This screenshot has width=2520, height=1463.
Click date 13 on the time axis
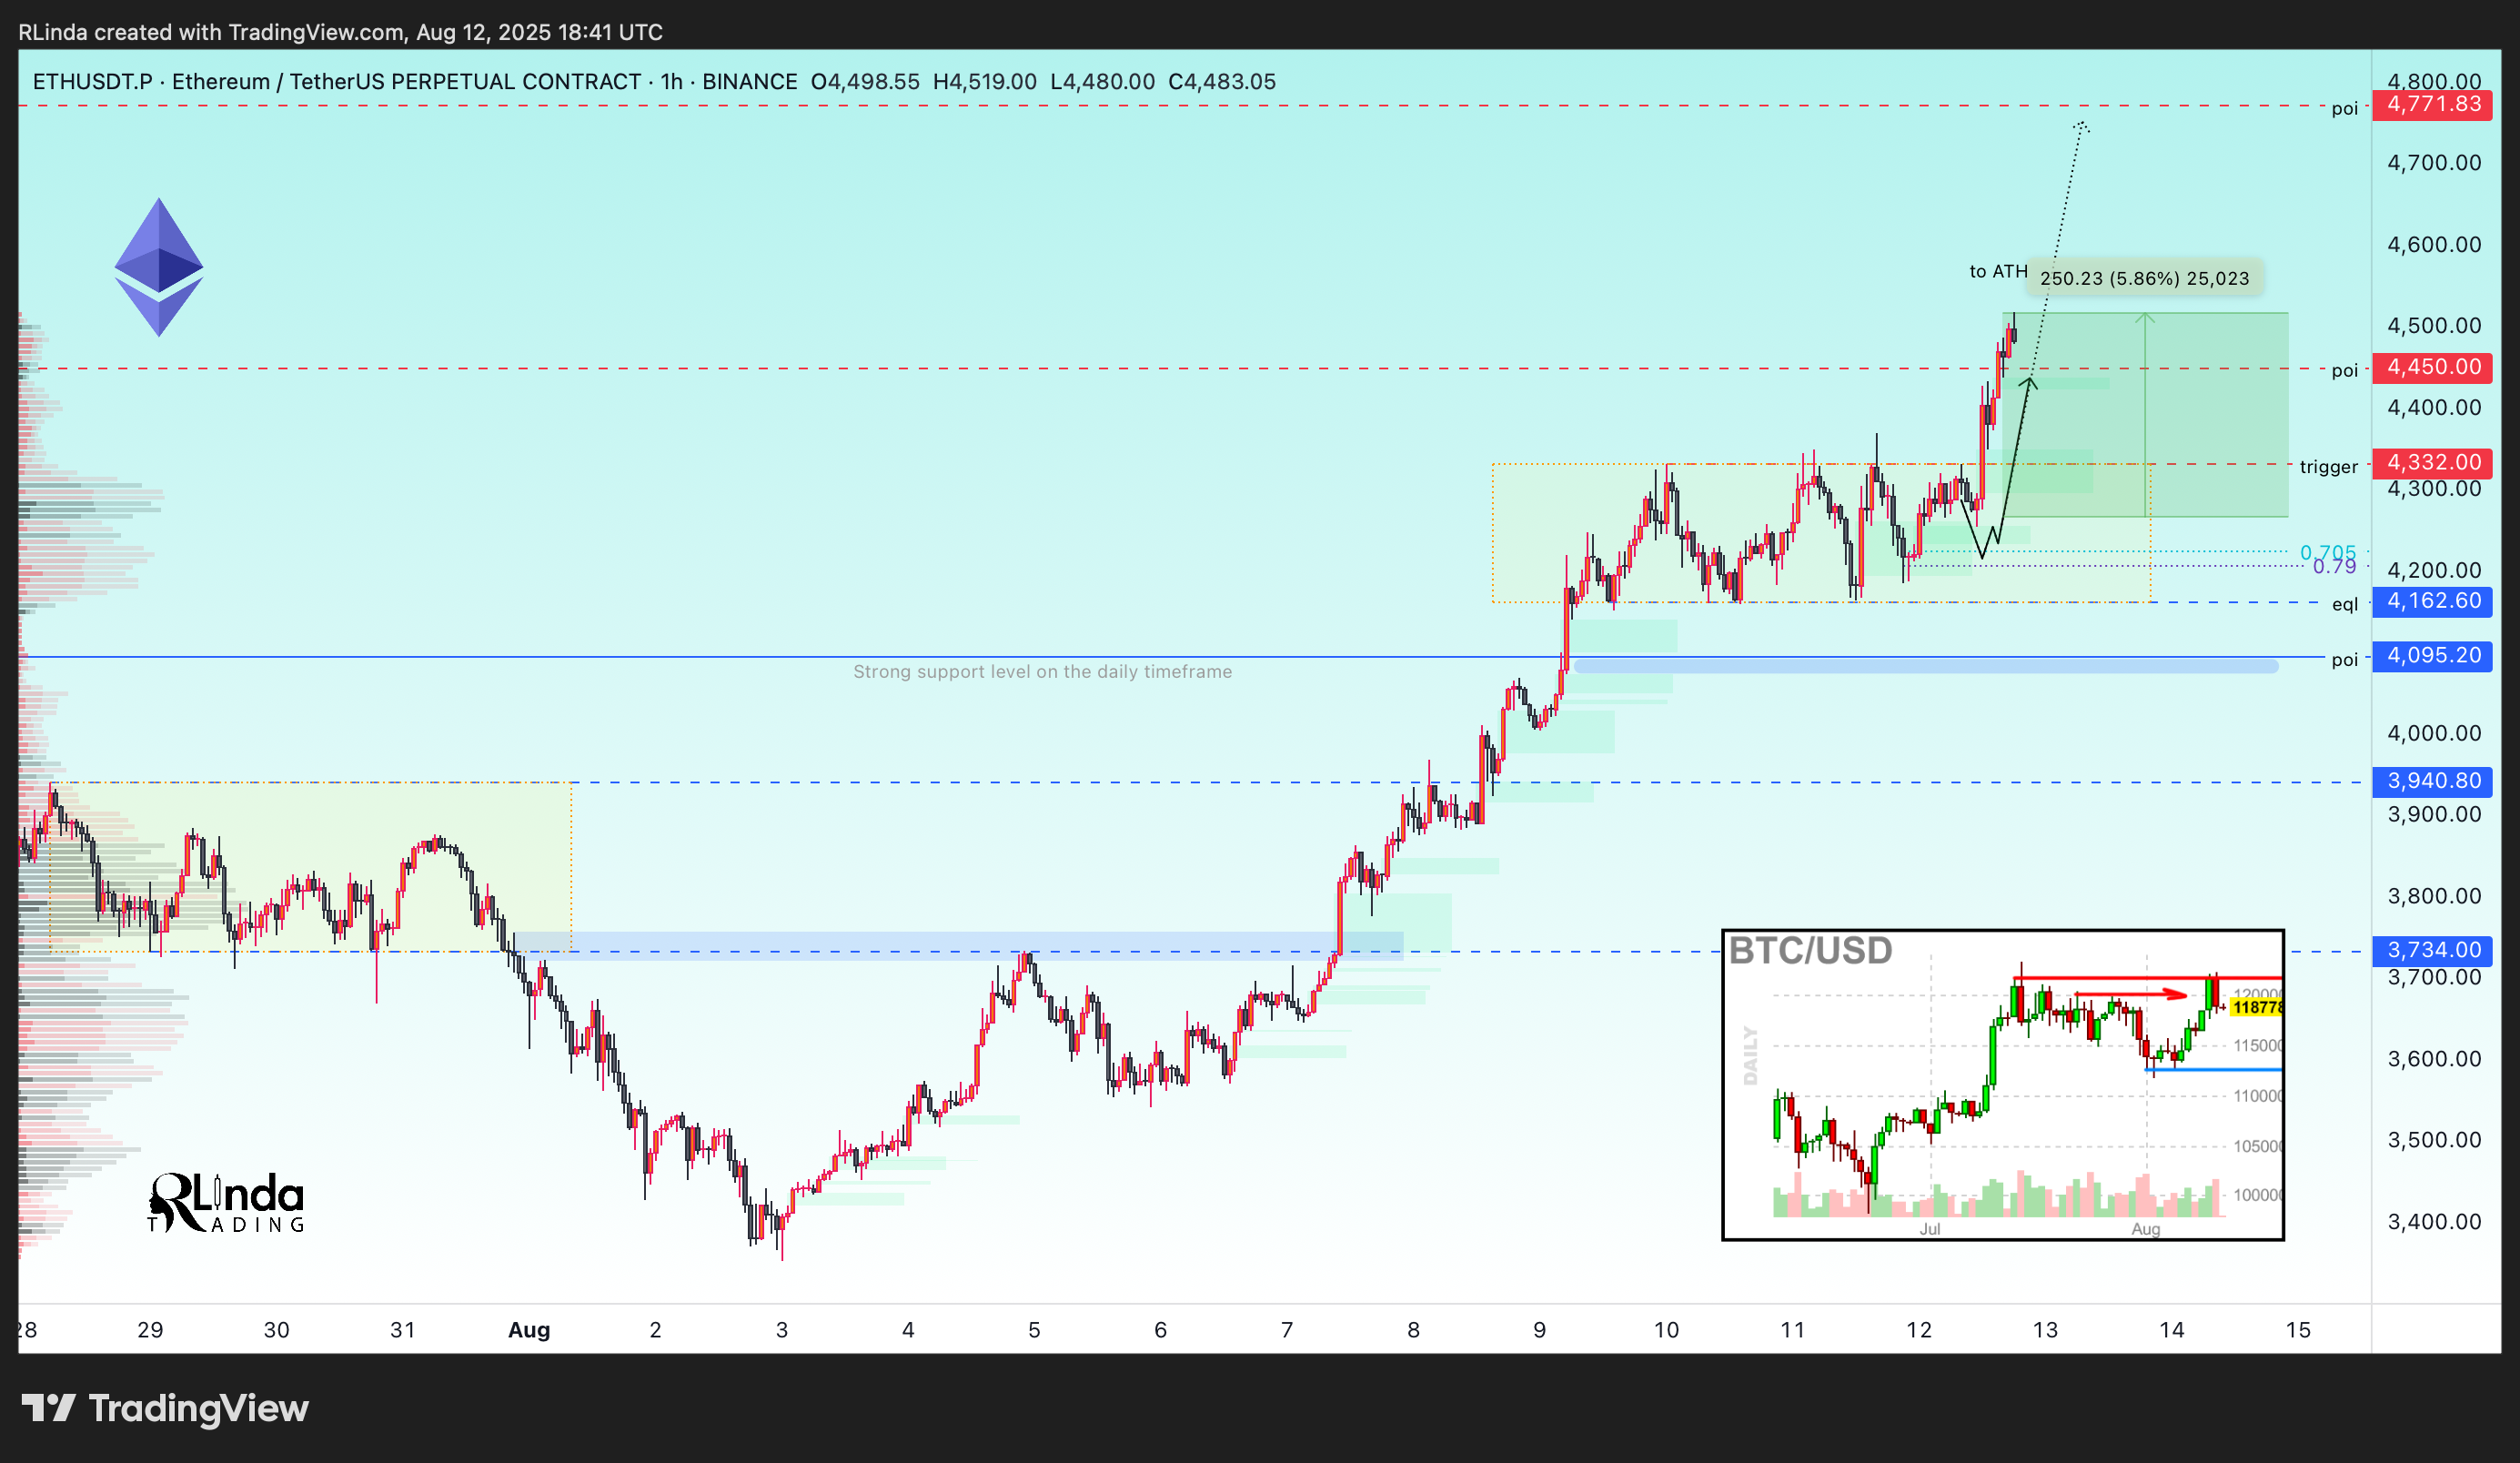(2045, 1330)
